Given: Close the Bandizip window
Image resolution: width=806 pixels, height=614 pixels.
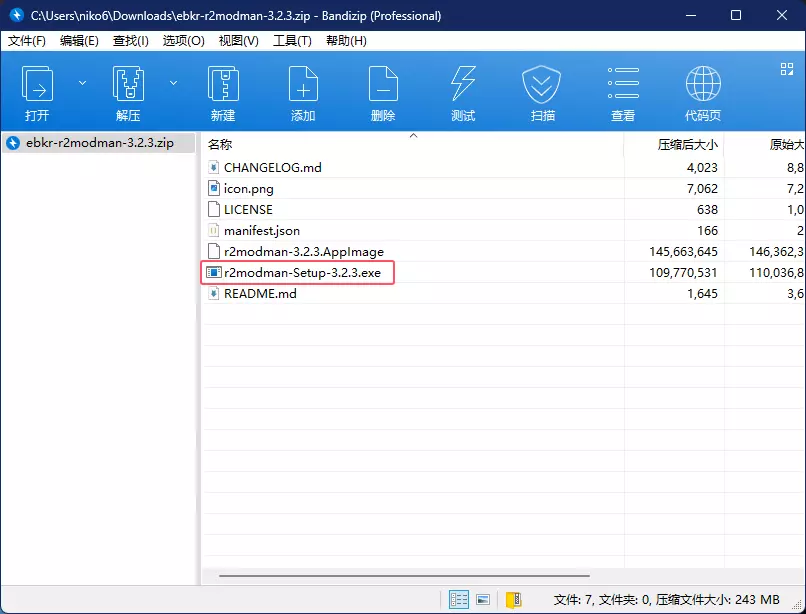Looking at the screenshot, I should (782, 15).
